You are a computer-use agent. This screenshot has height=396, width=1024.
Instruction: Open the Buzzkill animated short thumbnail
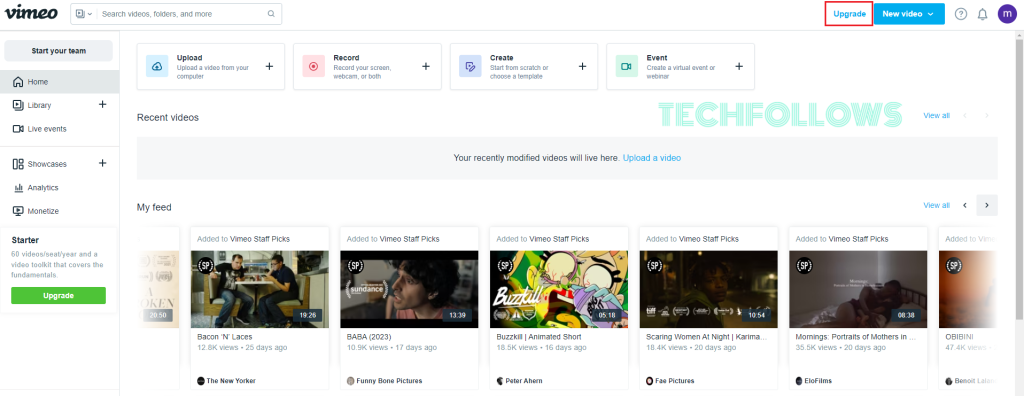558,289
